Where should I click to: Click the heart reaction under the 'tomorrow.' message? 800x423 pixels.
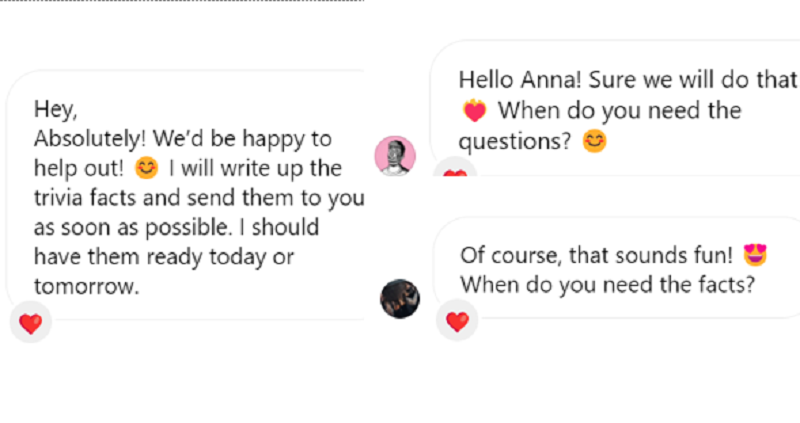point(31,324)
